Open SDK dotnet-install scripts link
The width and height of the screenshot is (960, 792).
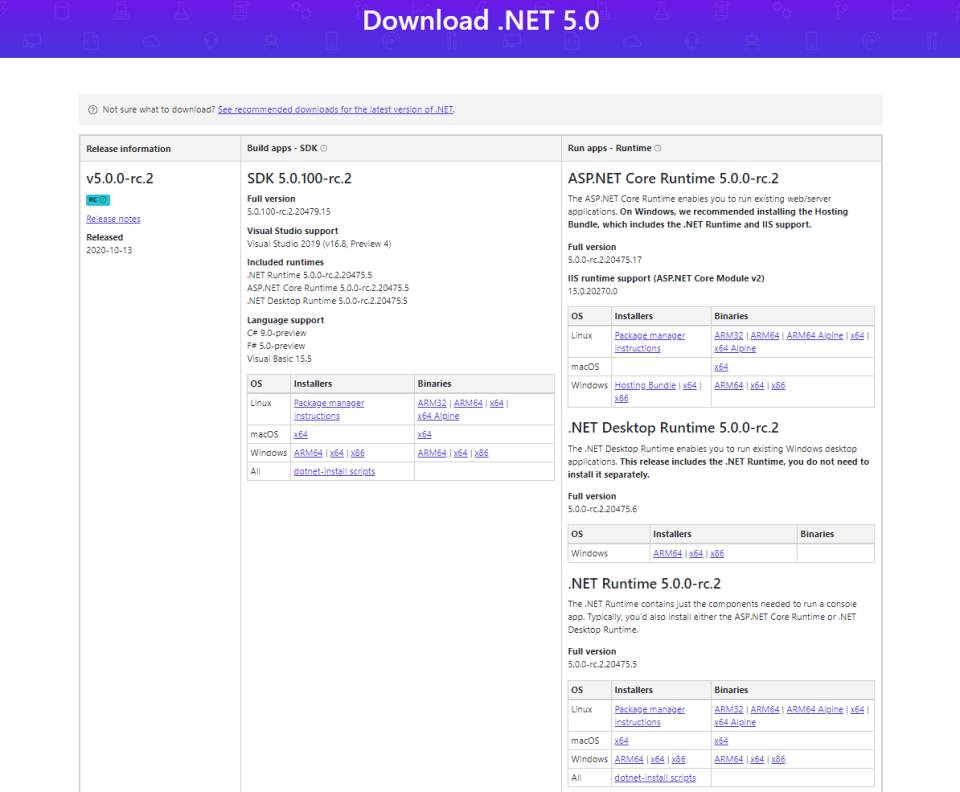pos(334,471)
